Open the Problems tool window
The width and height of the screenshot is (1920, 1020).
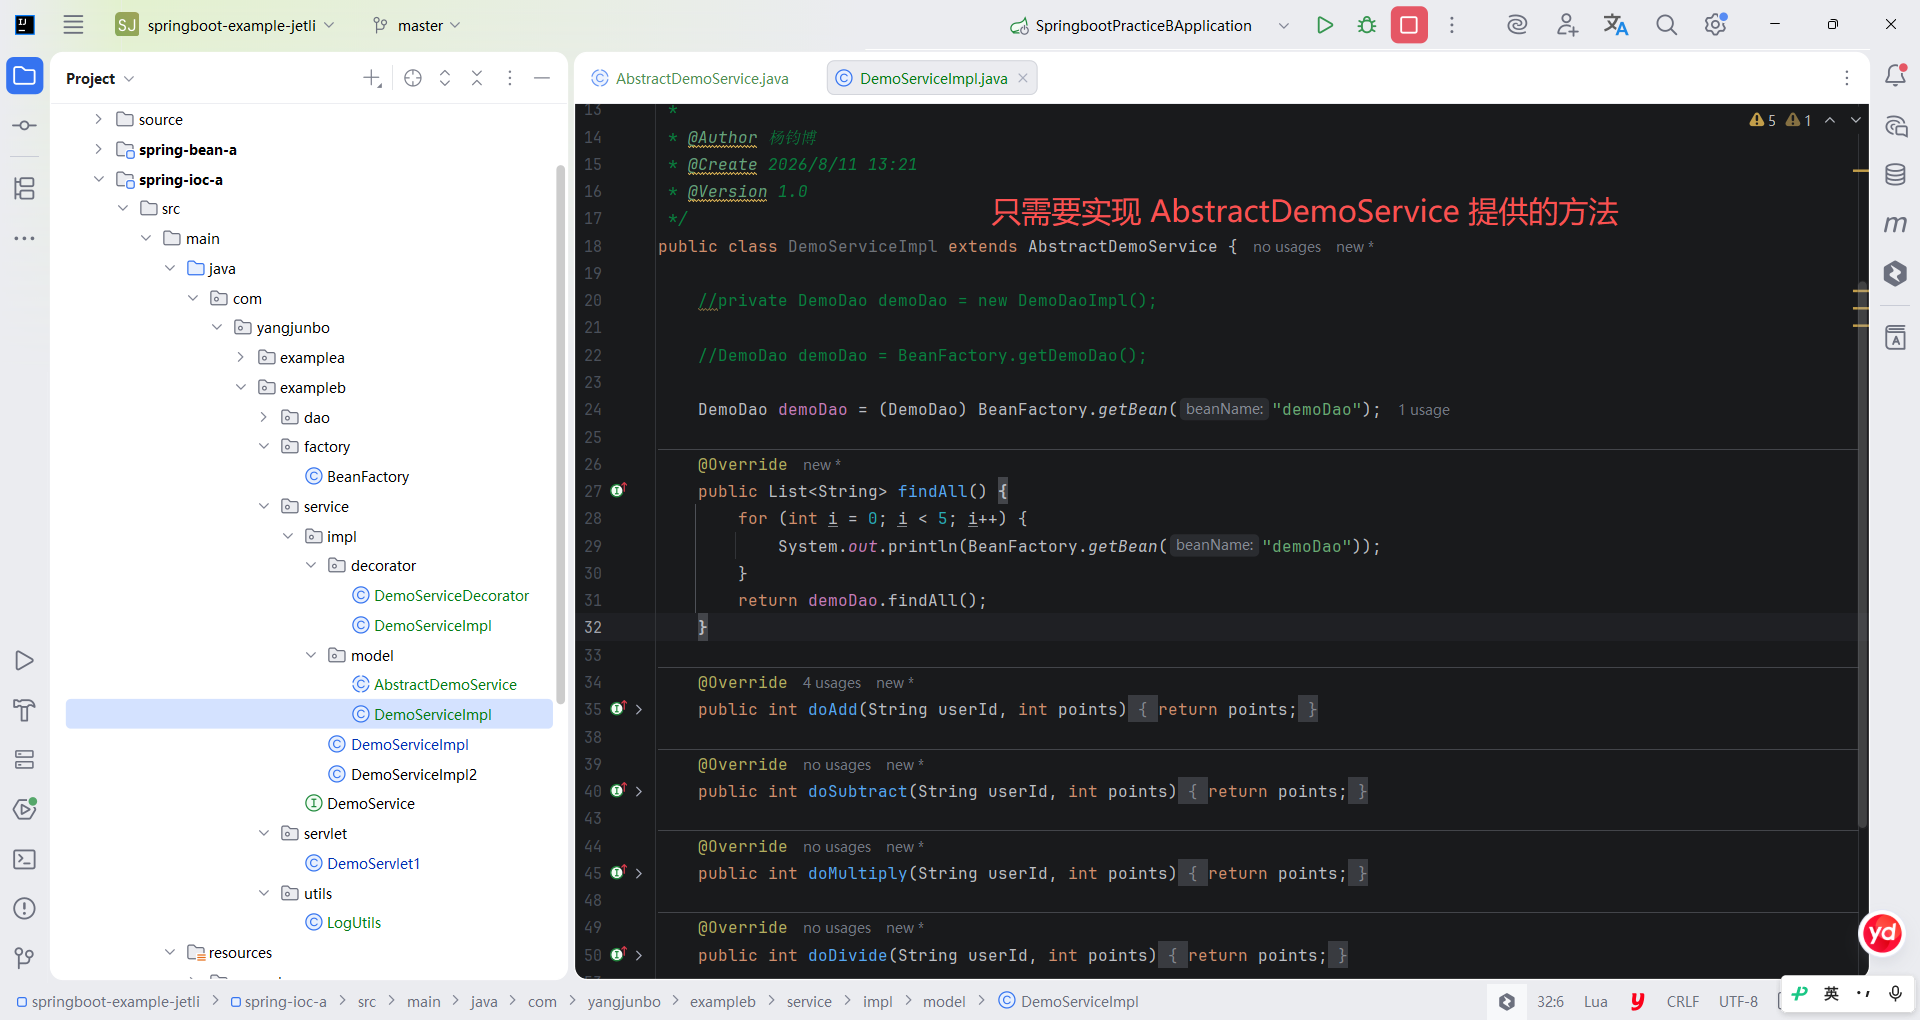tap(25, 908)
